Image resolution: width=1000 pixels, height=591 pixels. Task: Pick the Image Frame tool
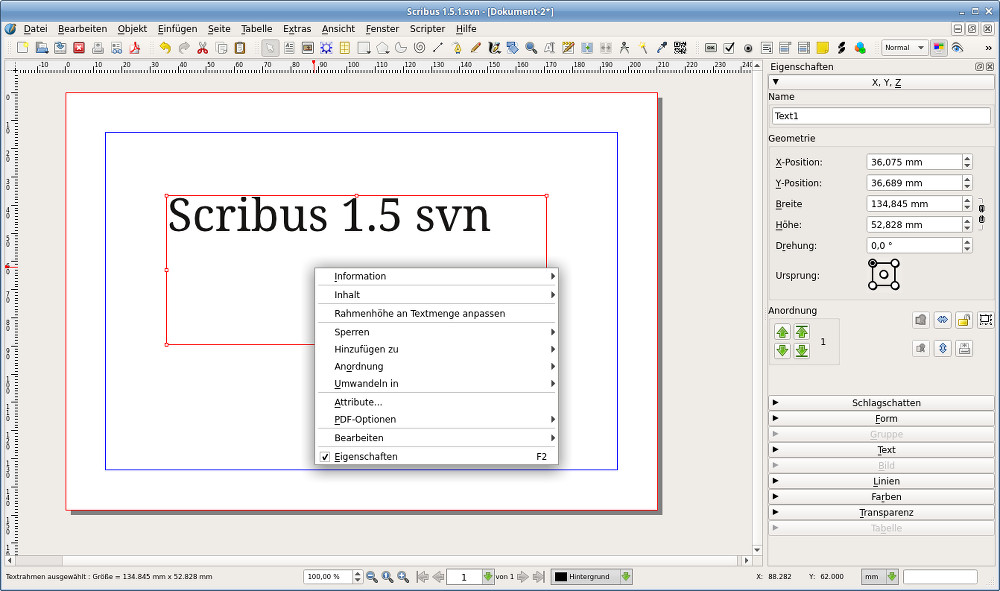pyautogui.click(x=307, y=48)
